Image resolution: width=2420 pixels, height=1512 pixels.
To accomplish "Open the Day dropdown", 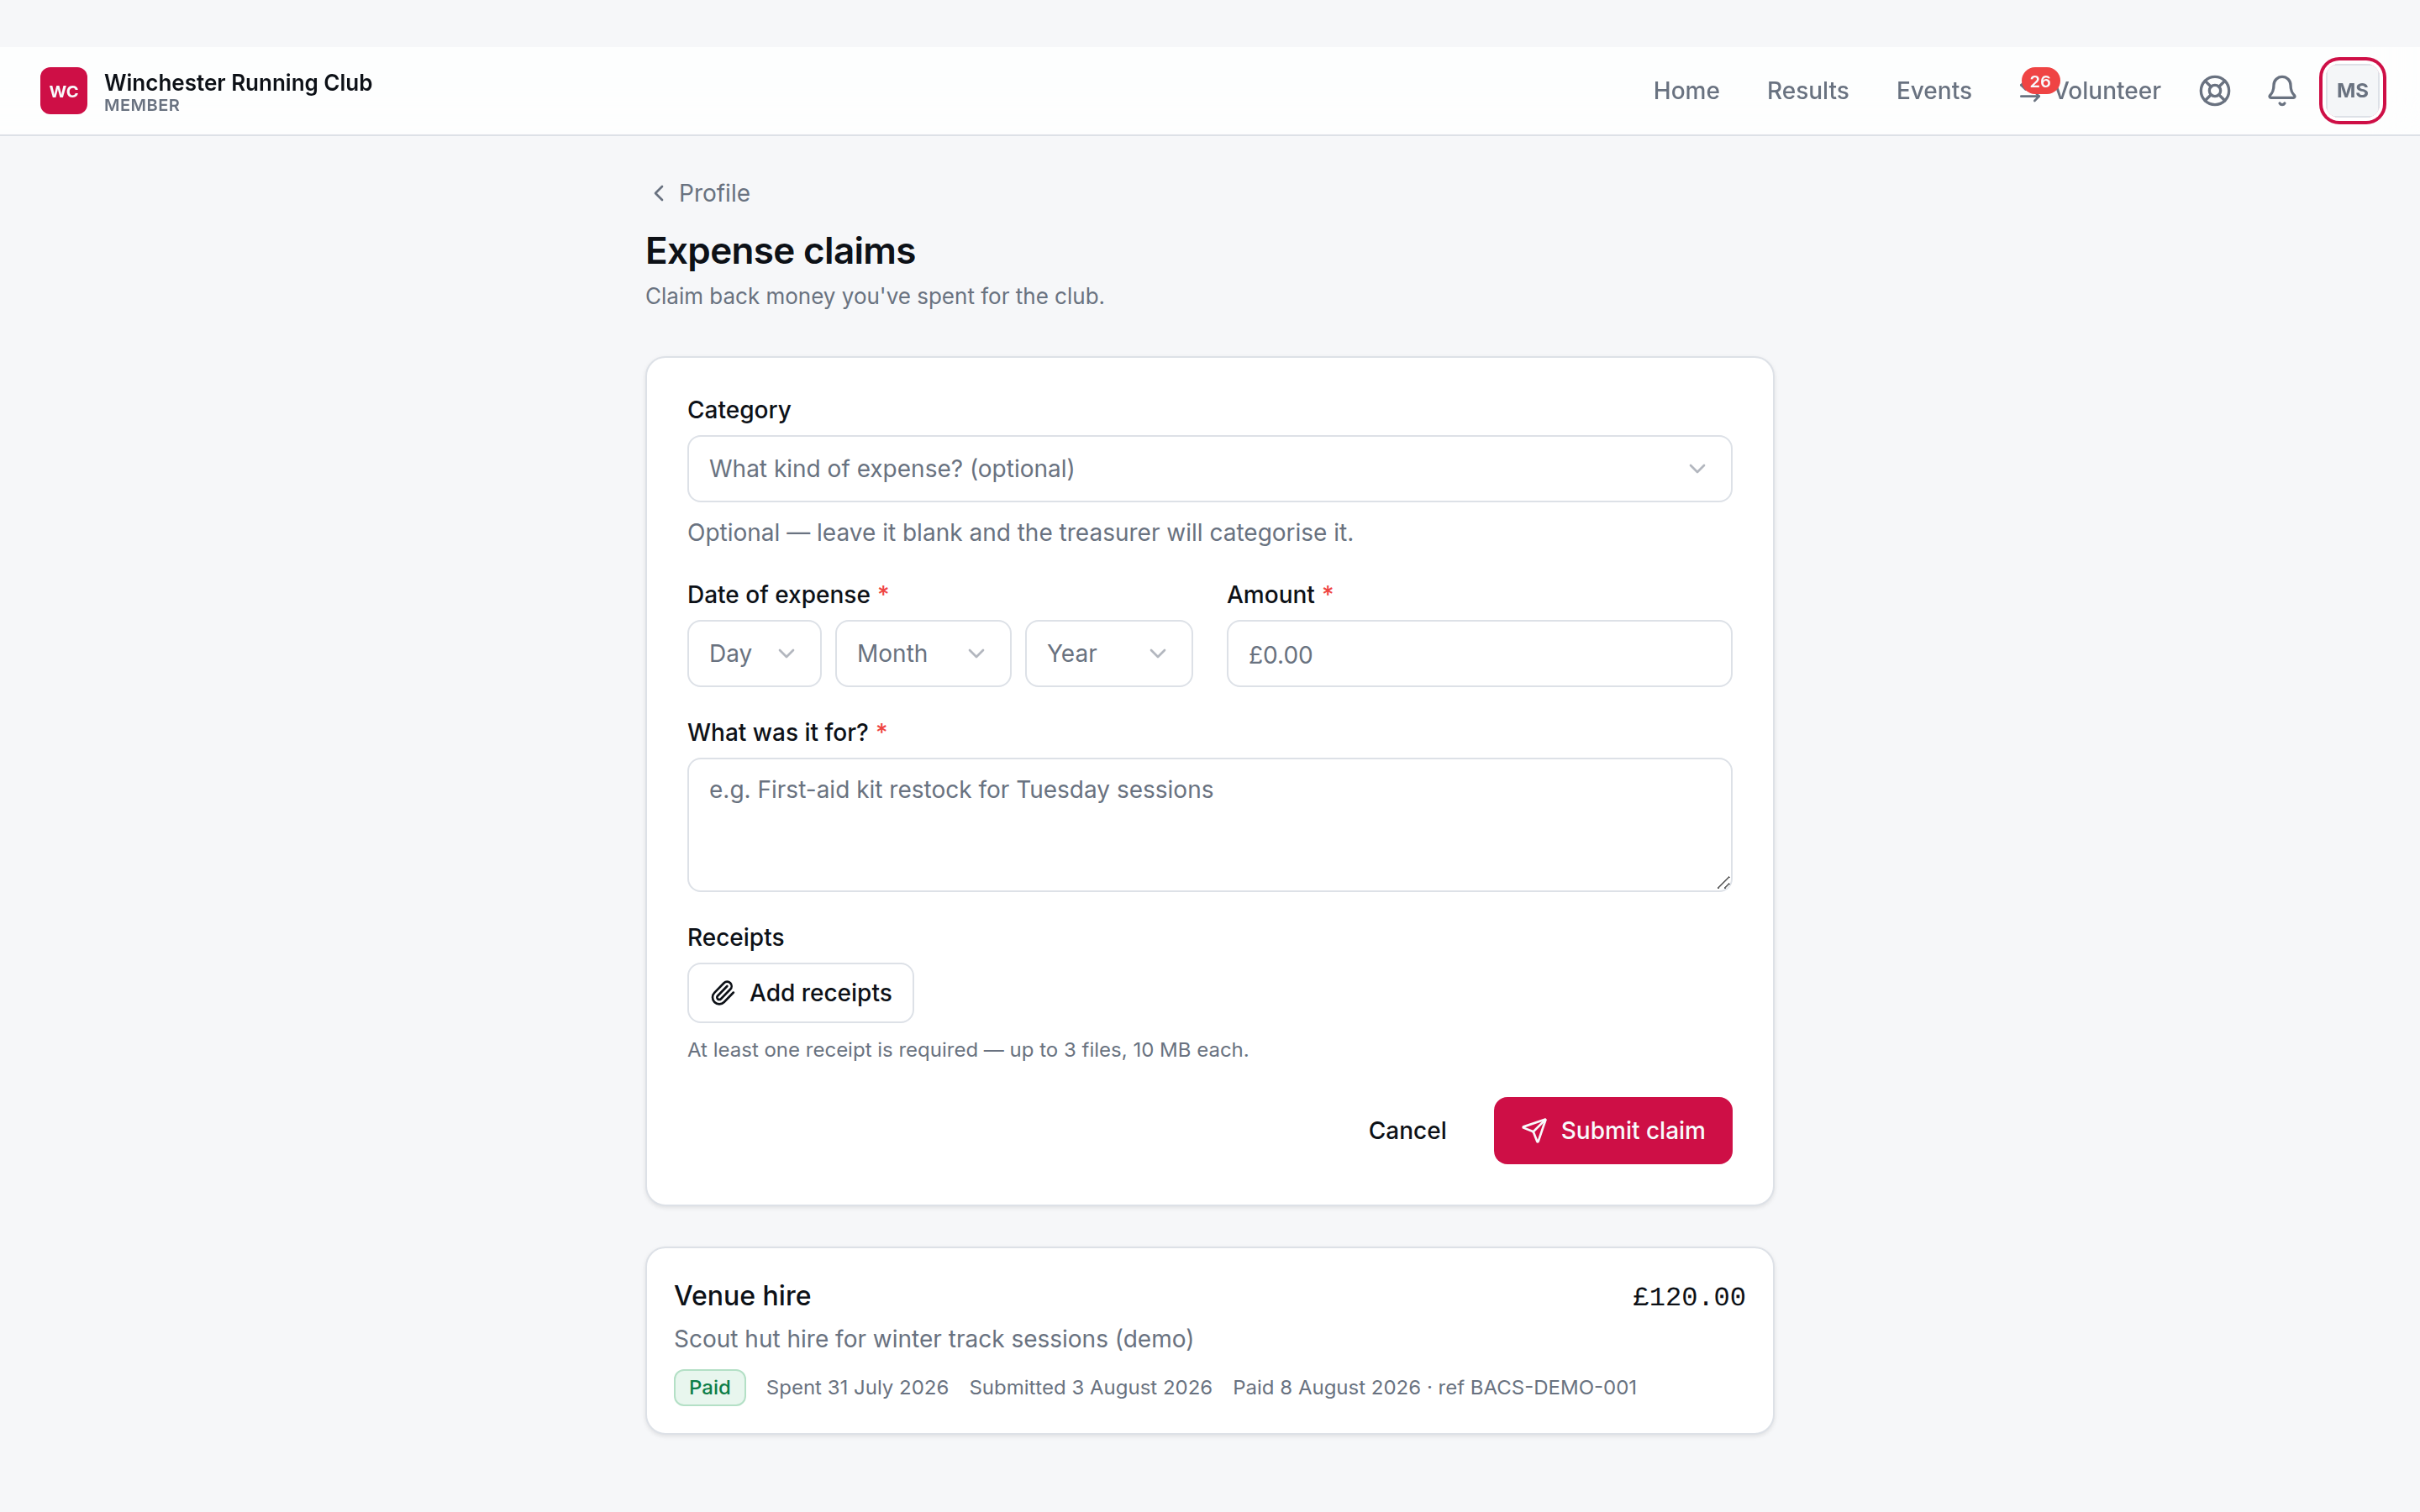I will coord(754,654).
